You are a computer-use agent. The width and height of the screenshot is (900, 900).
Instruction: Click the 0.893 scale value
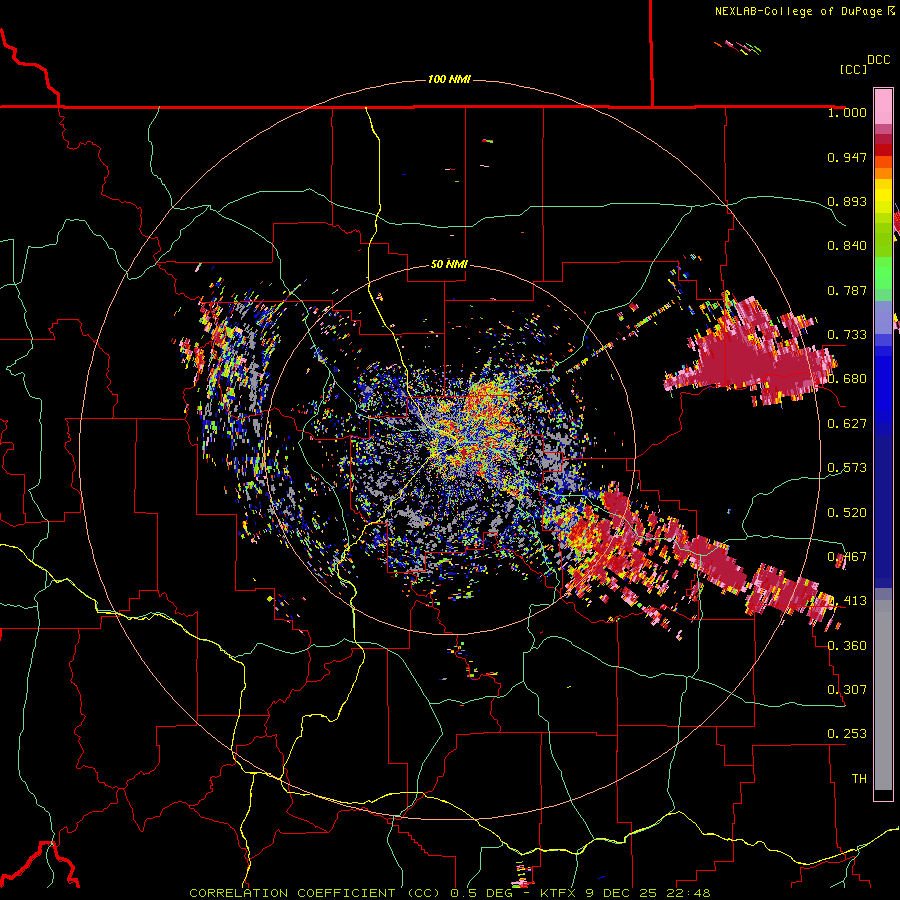847,201
